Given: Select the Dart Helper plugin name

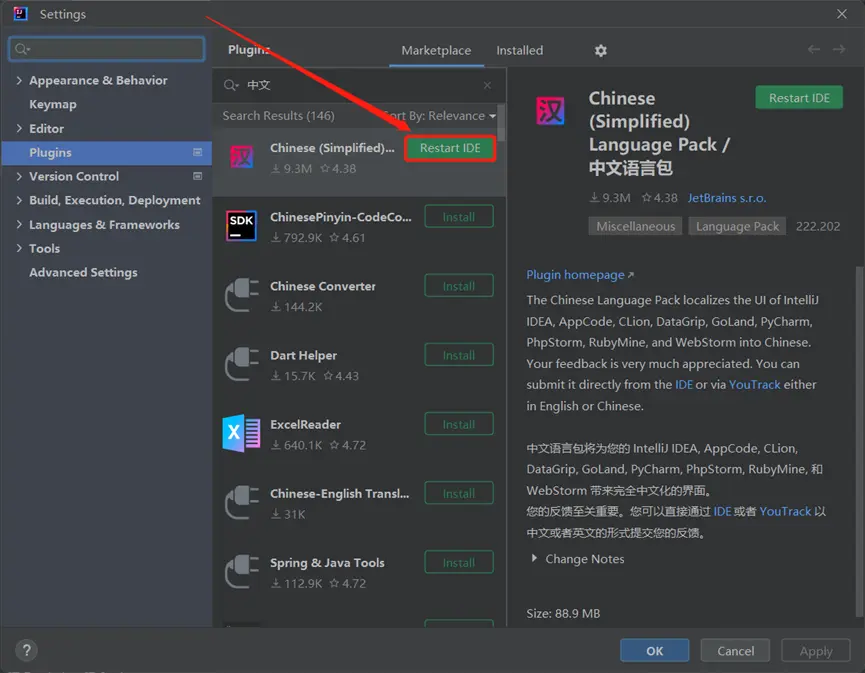Looking at the screenshot, I should coord(303,355).
